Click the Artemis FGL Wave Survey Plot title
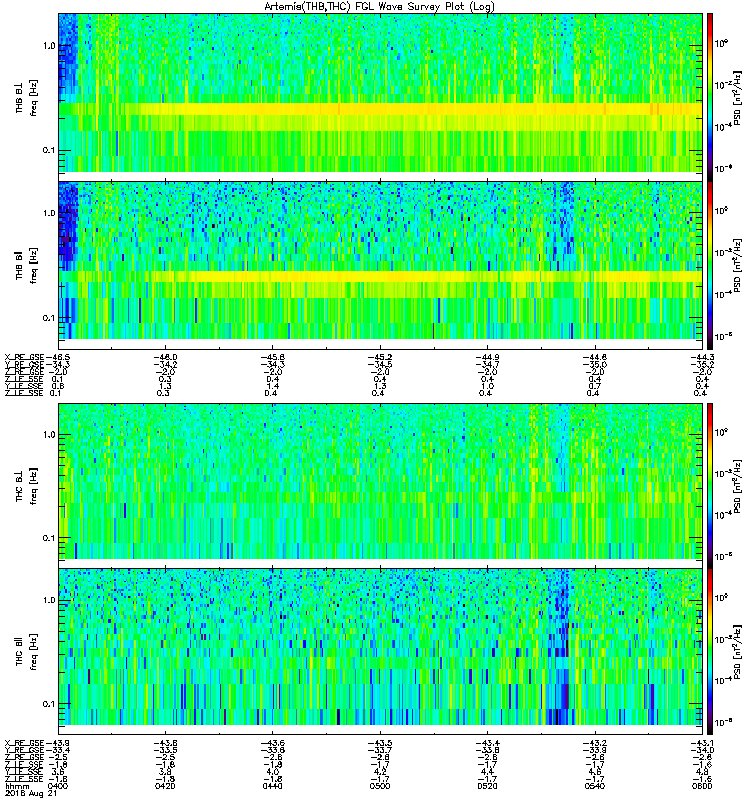 (379, 7)
